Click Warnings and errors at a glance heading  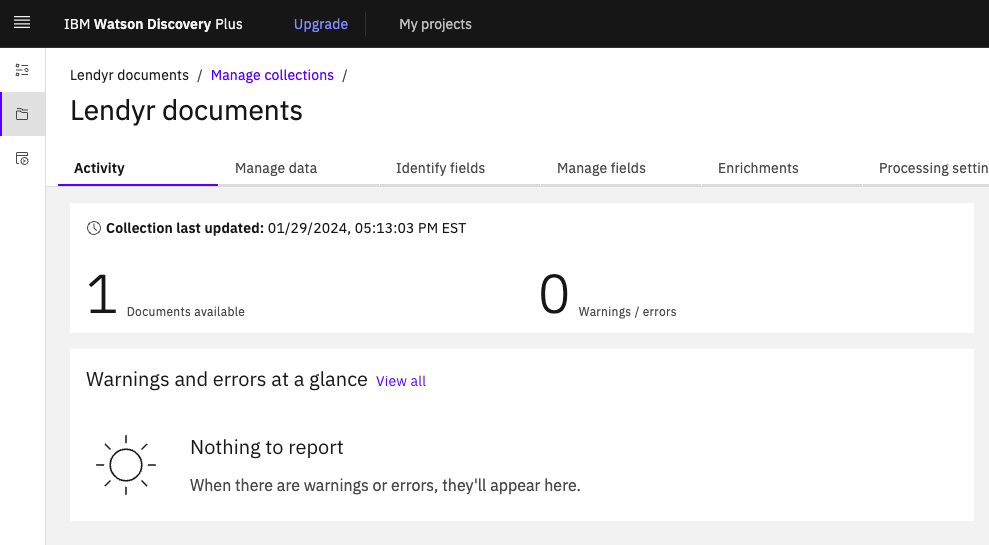[x=226, y=379]
